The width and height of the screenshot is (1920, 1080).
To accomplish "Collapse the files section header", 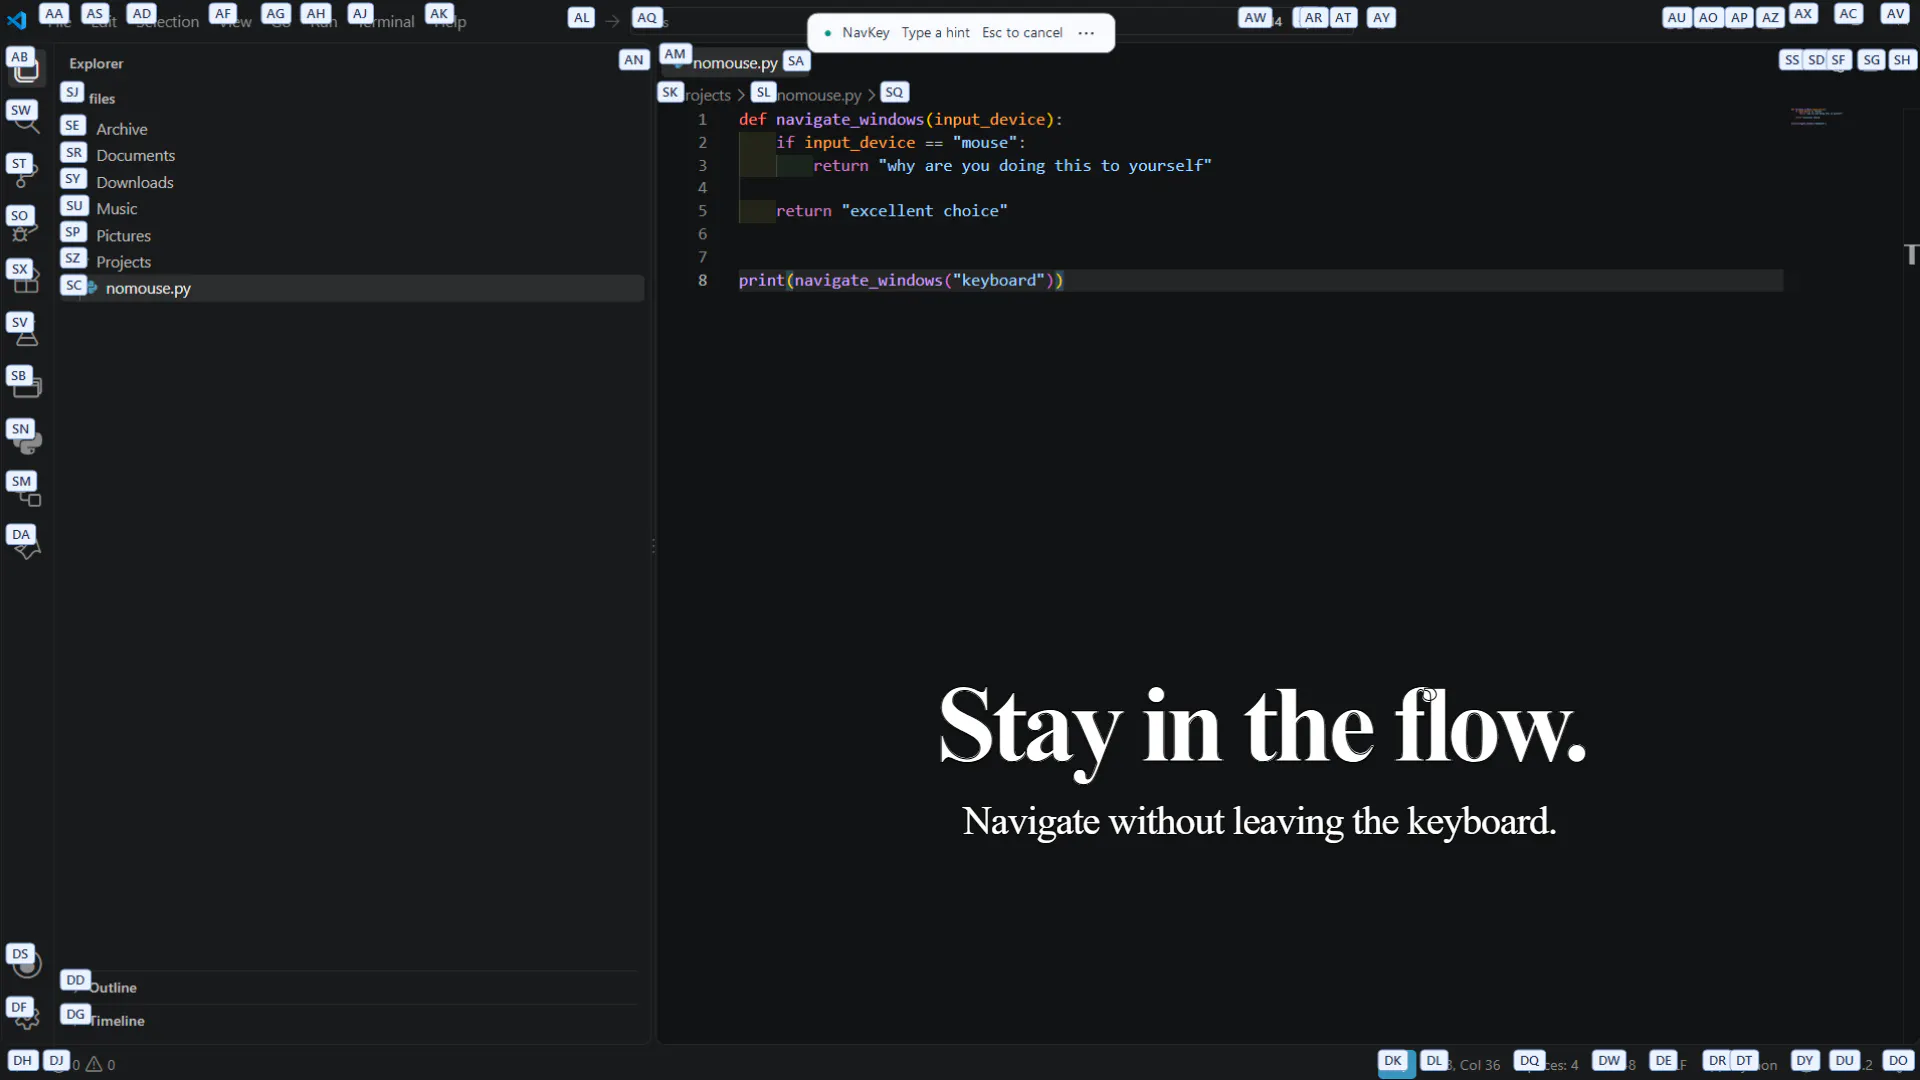I will tap(350, 98).
